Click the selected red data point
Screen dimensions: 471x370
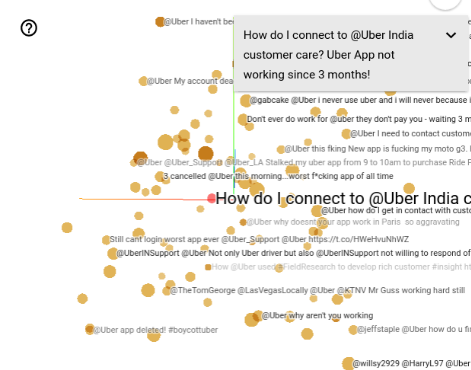coord(211,199)
